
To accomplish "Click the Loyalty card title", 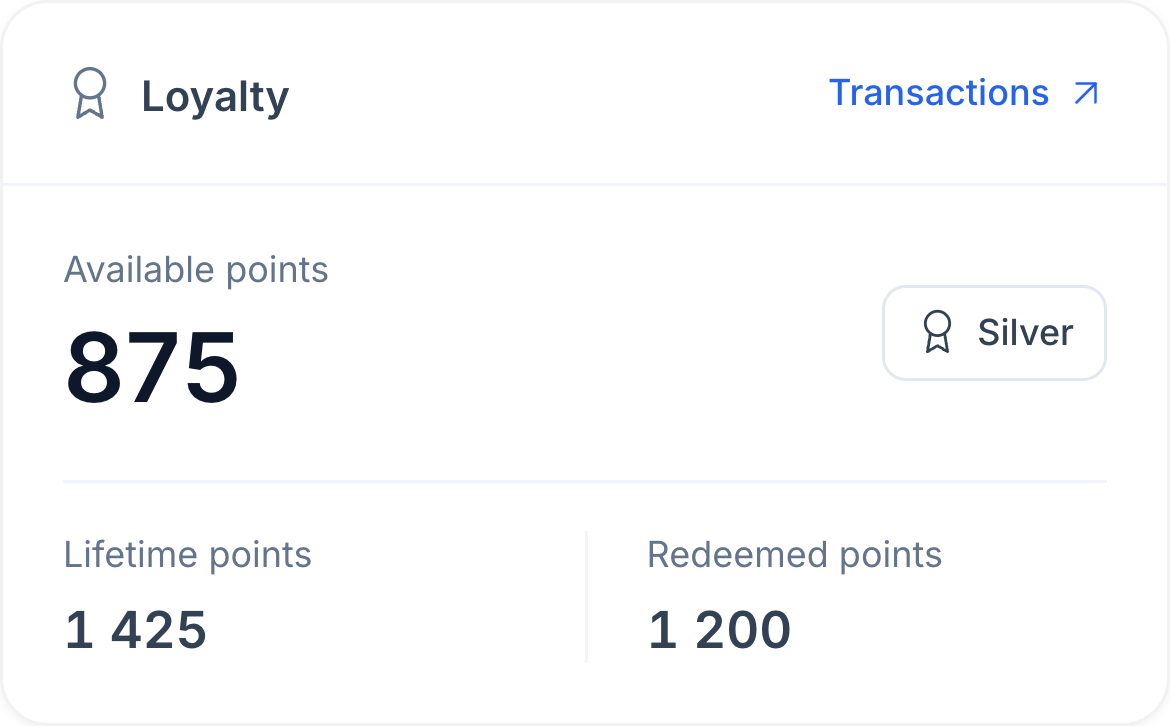I will point(215,98).
